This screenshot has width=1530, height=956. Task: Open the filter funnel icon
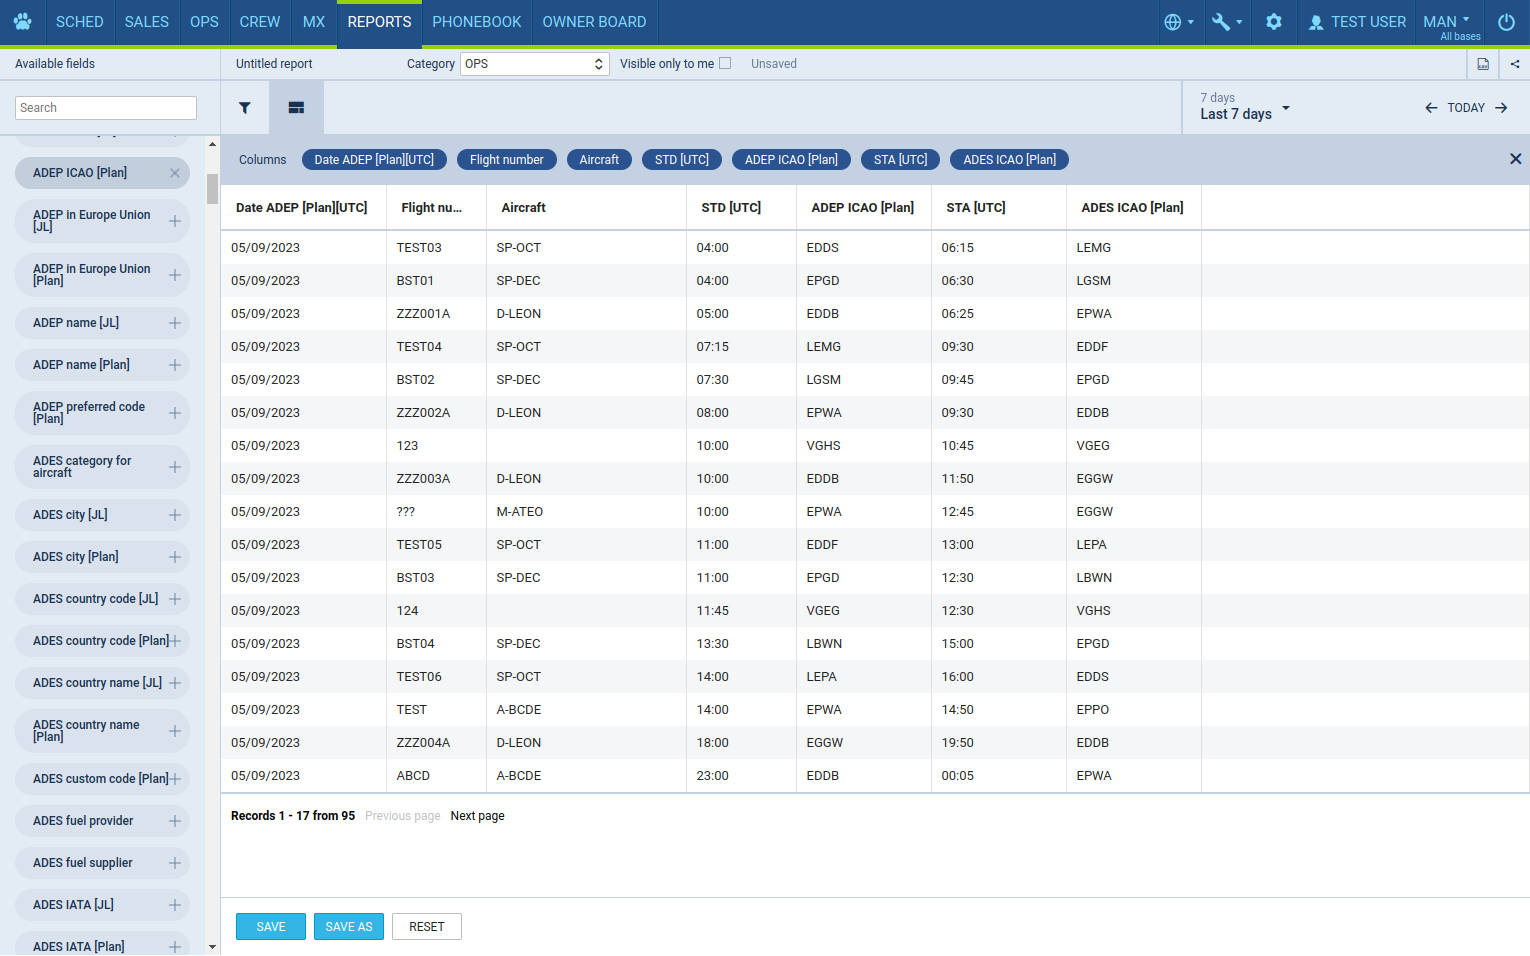[245, 108]
